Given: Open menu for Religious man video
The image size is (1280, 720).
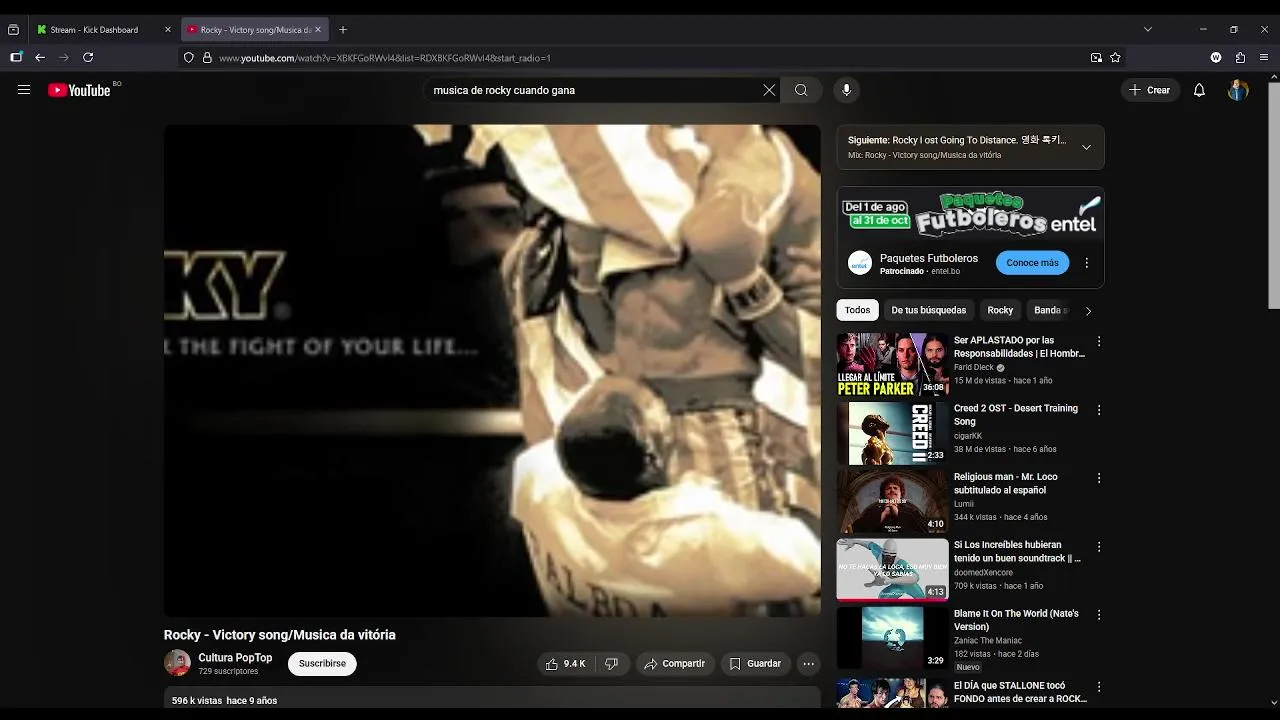Looking at the screenshot, I should coord(1098,478).
